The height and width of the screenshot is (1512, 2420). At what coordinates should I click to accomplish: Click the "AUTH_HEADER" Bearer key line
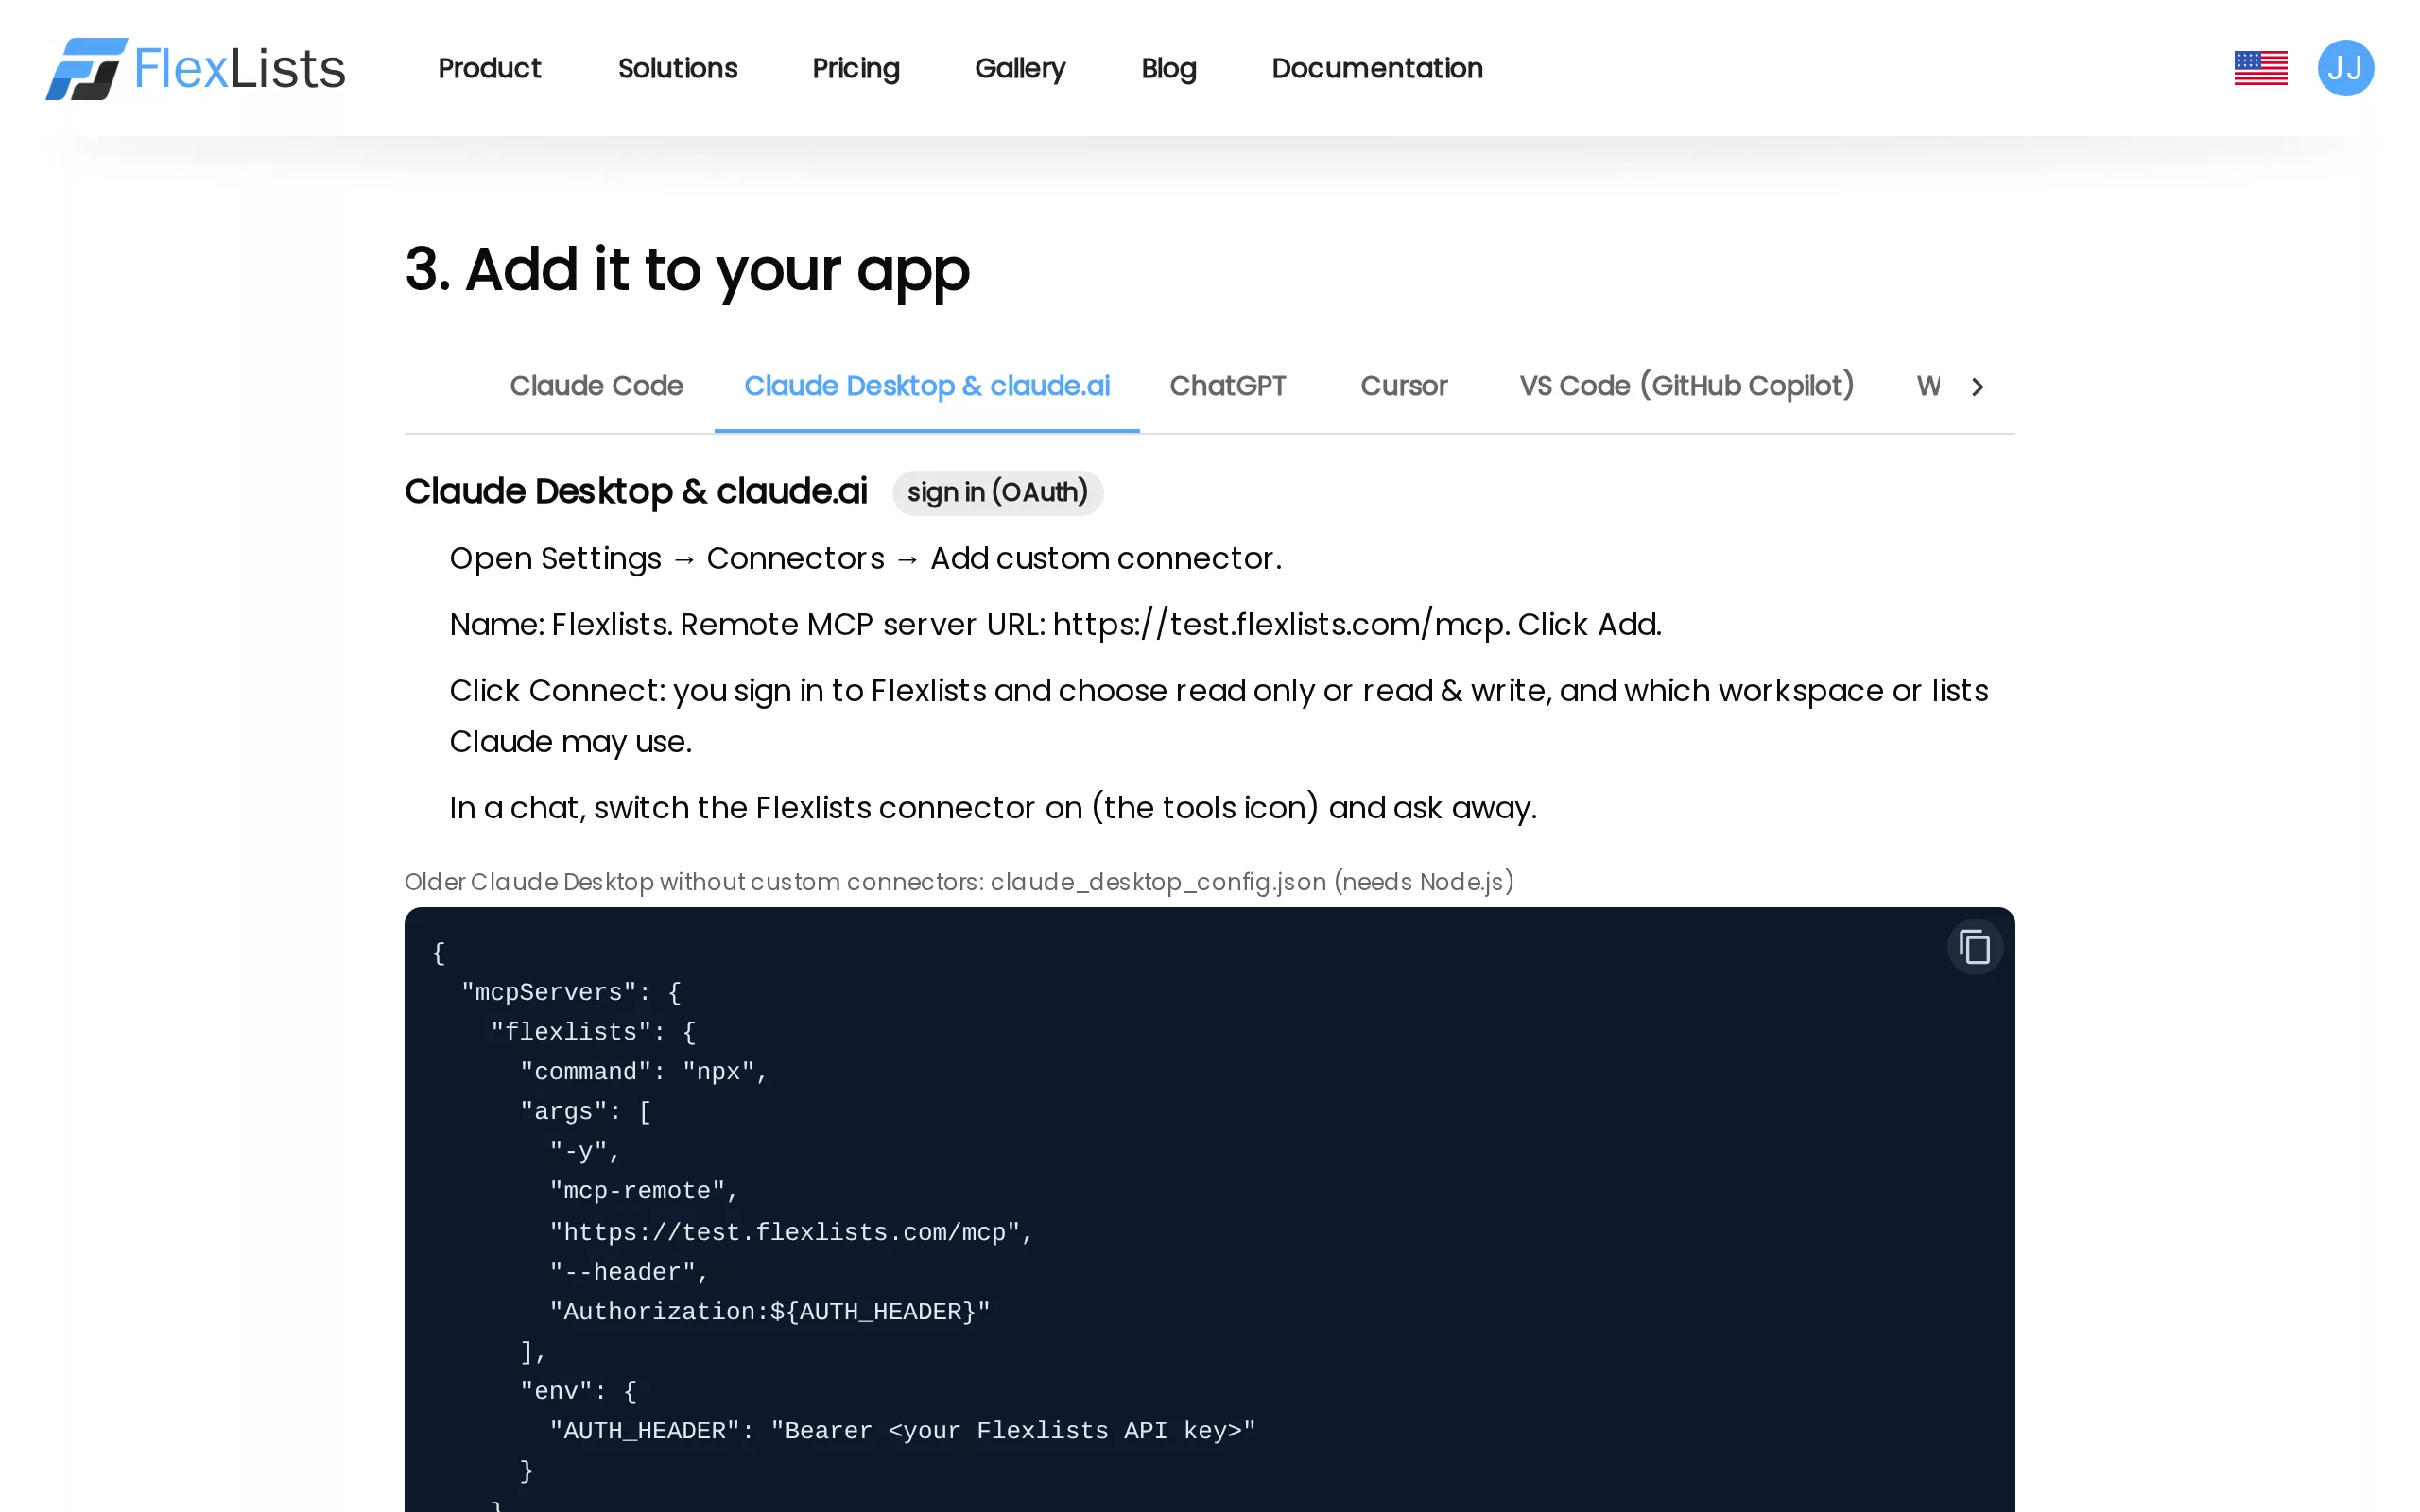(902, 1430)
